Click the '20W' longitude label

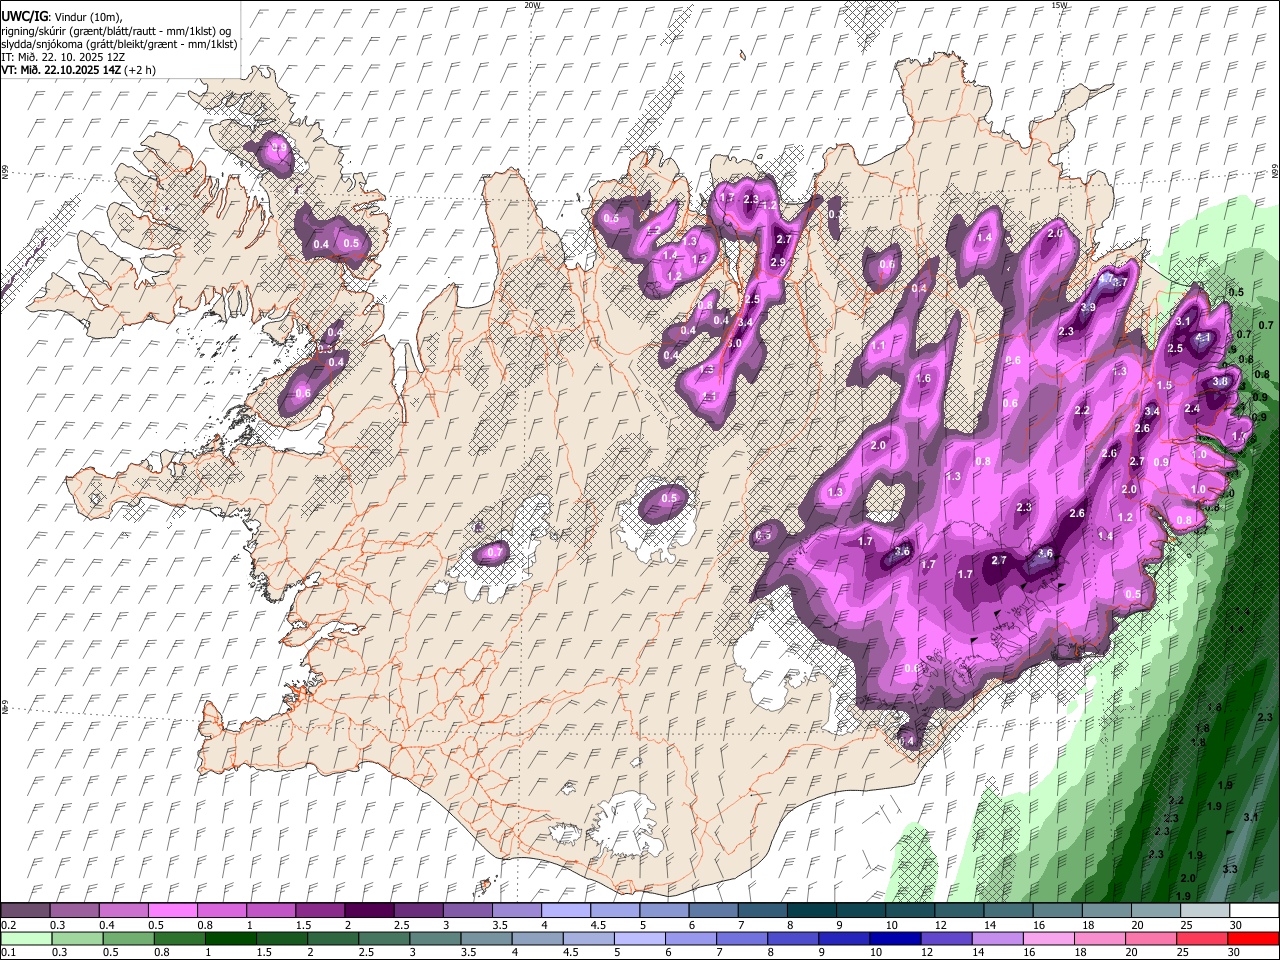[532, 5]
